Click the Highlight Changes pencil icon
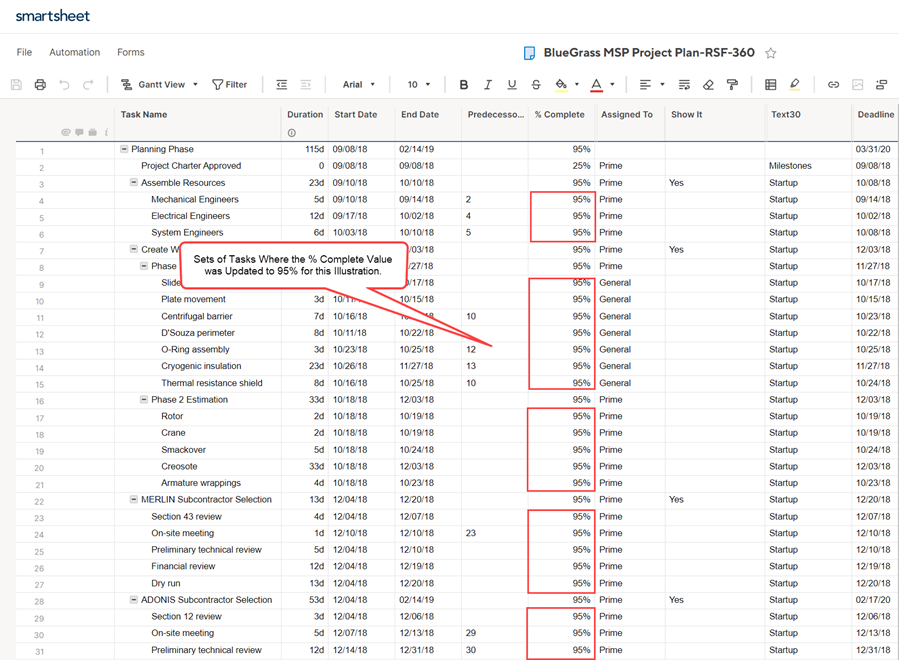The height and width of the screenshot is (660, 900). (793, 84)
